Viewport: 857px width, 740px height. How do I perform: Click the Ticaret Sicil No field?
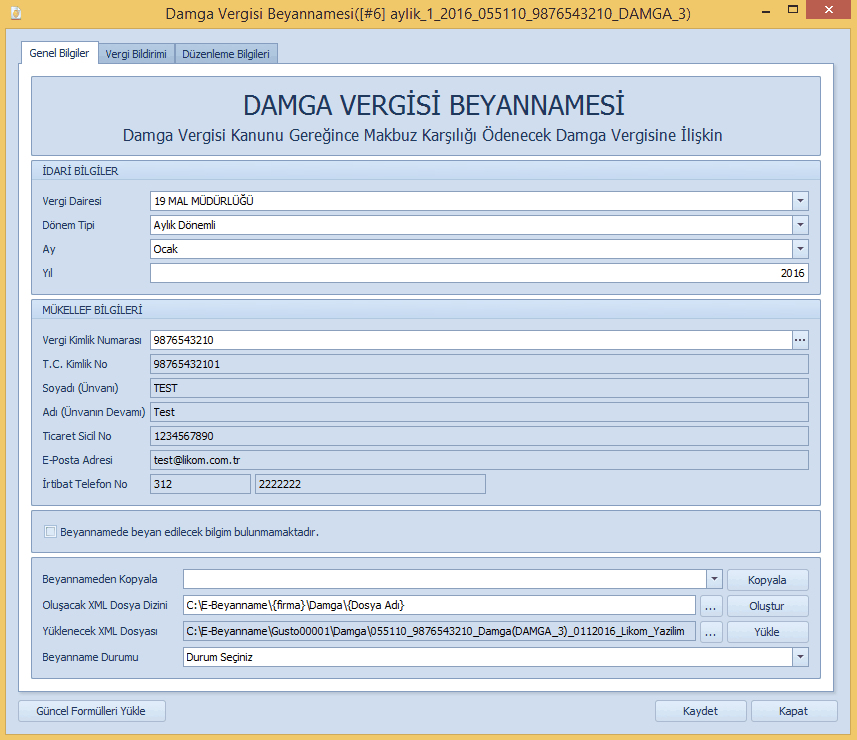point(479,436)
